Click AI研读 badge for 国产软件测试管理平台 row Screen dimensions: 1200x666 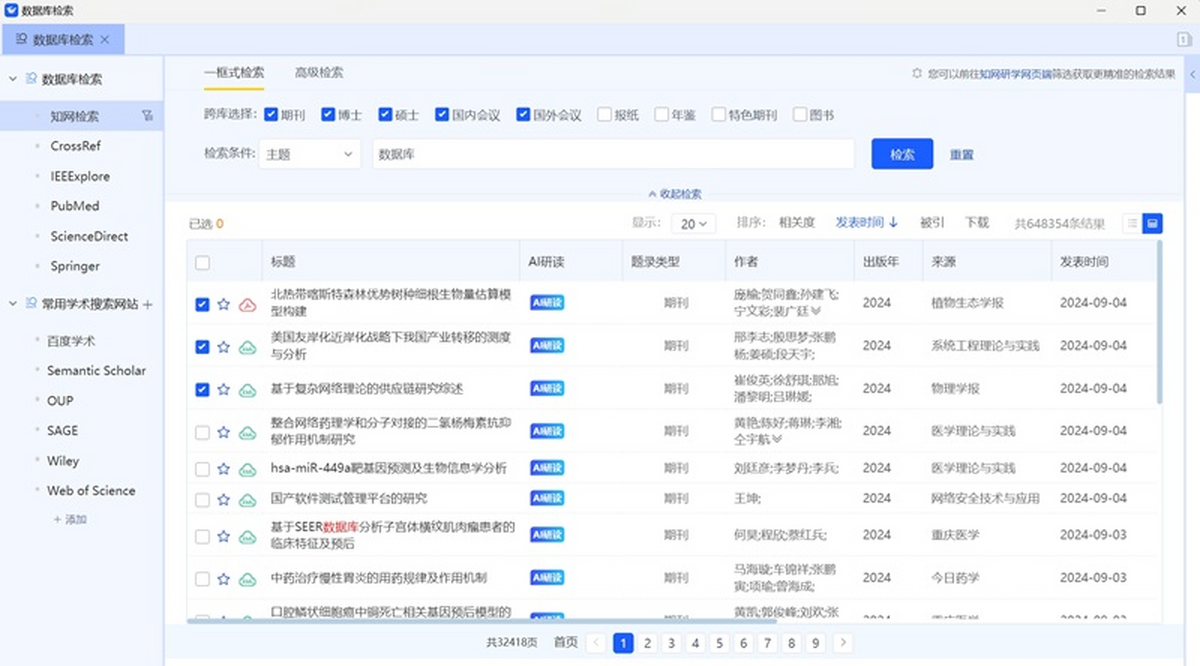(547, 498)
